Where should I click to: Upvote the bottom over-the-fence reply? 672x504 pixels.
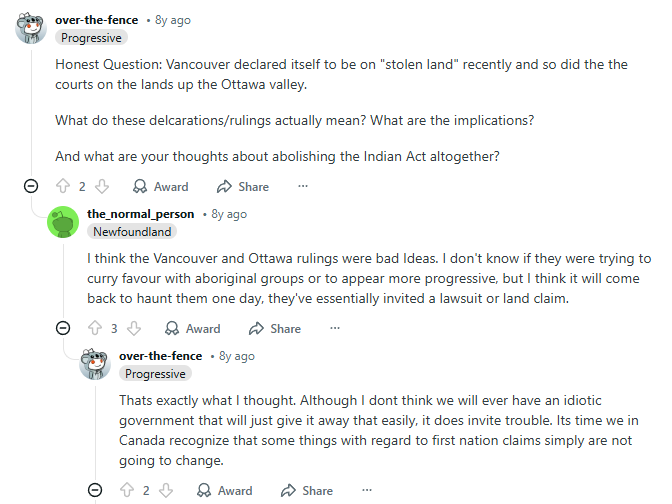(127, 490)
